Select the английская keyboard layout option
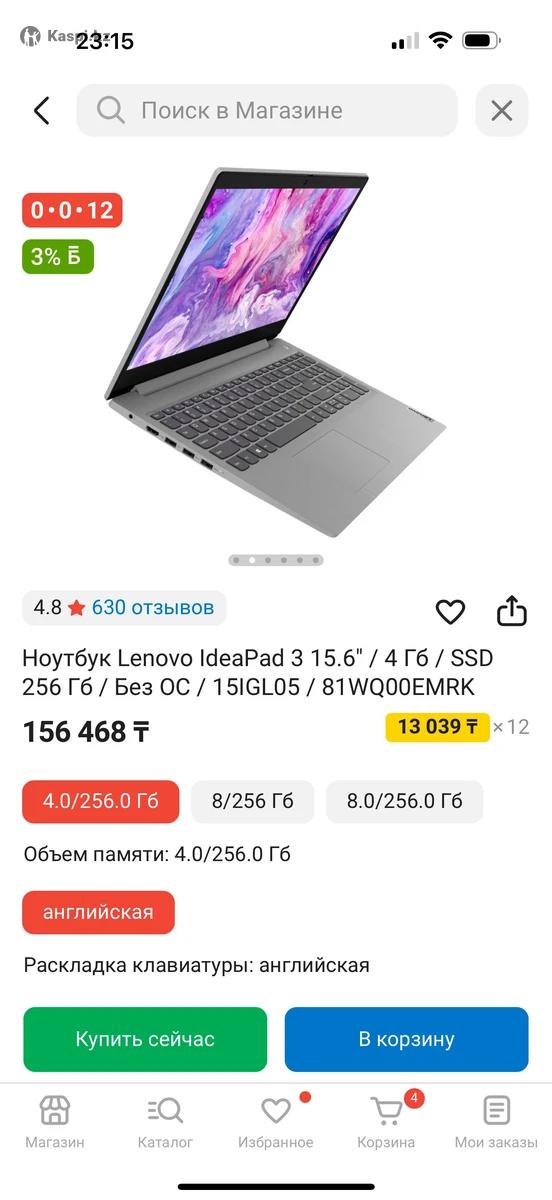 point(98,912)
